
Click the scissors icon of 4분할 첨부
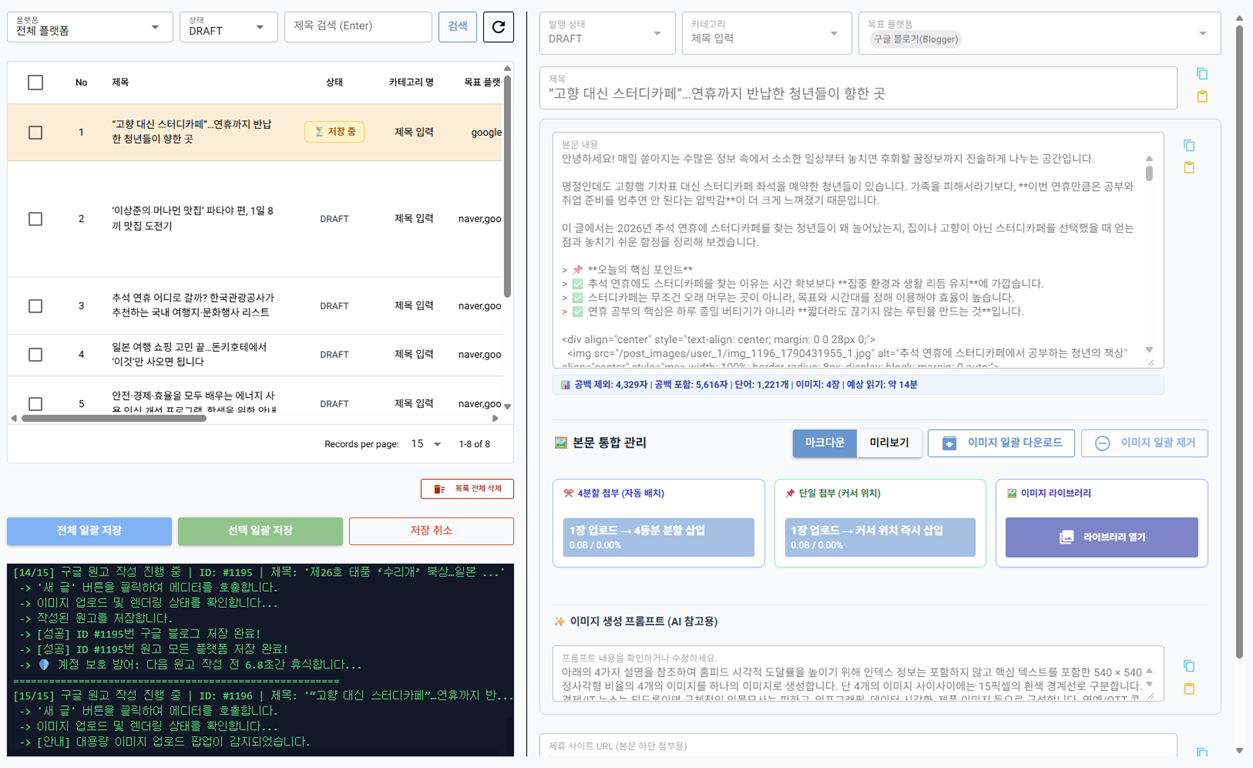tap(568, 493)
